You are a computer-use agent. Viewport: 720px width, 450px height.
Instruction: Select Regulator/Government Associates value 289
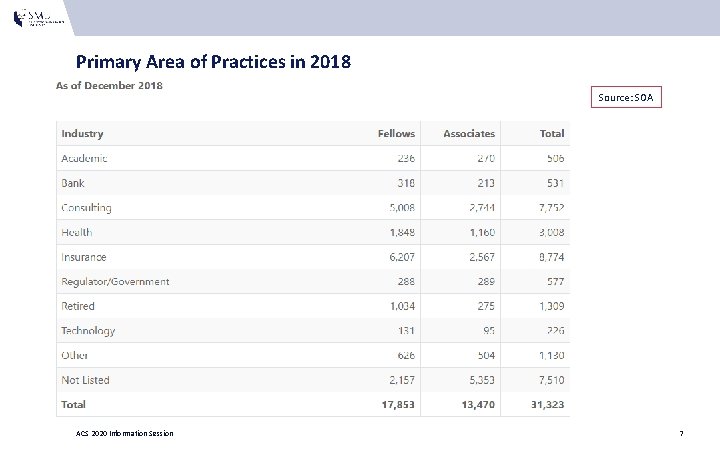click(486, 281)
